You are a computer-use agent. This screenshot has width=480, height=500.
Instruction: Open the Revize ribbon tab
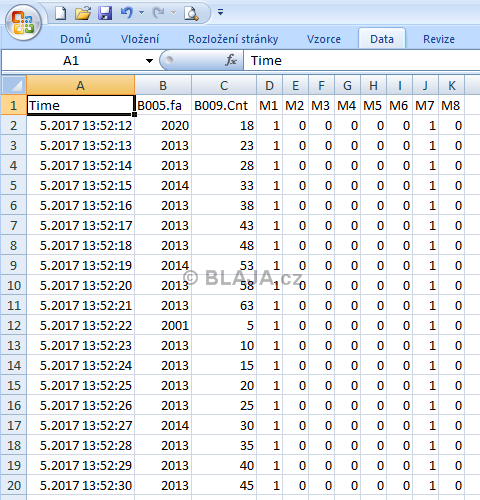[439, 39]
